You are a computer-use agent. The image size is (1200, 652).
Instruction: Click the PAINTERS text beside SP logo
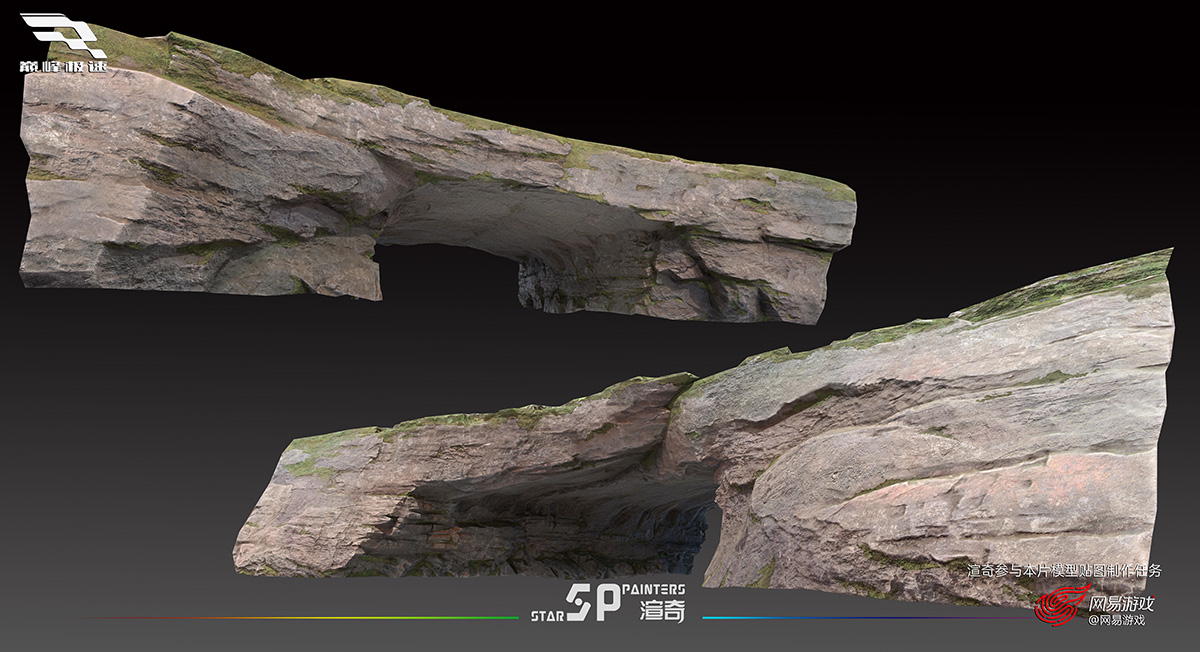[x=658, y=591]
